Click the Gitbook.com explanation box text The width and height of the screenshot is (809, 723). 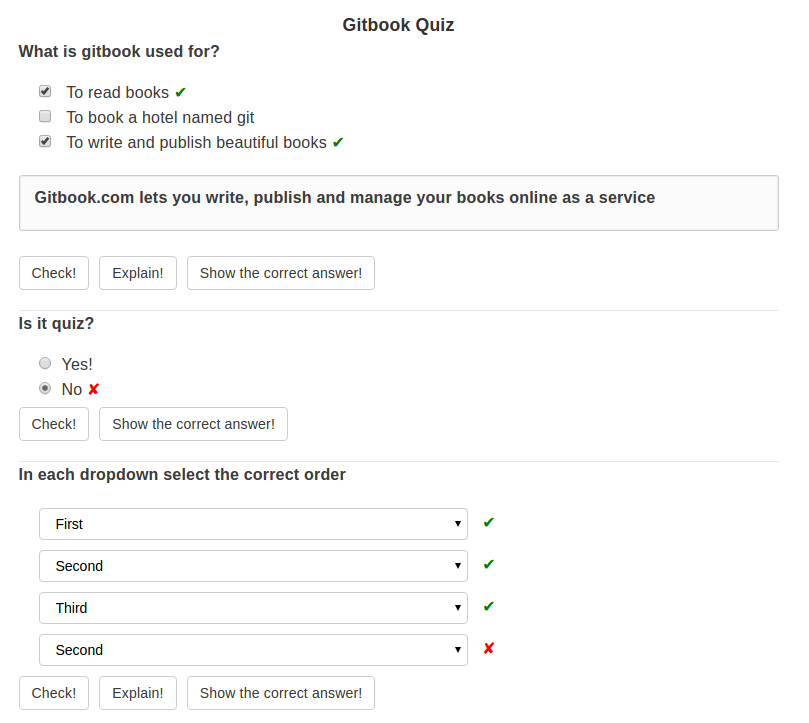pyautogui.click(x=345, y=198)
